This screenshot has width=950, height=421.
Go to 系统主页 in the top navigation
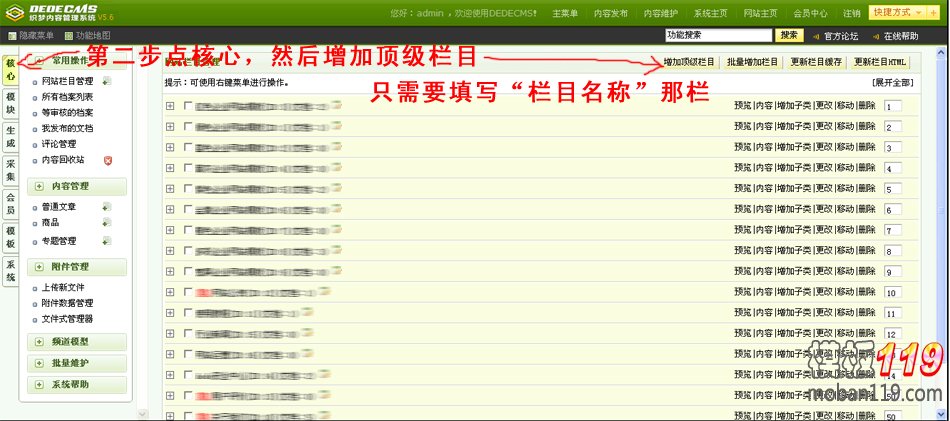711,13
